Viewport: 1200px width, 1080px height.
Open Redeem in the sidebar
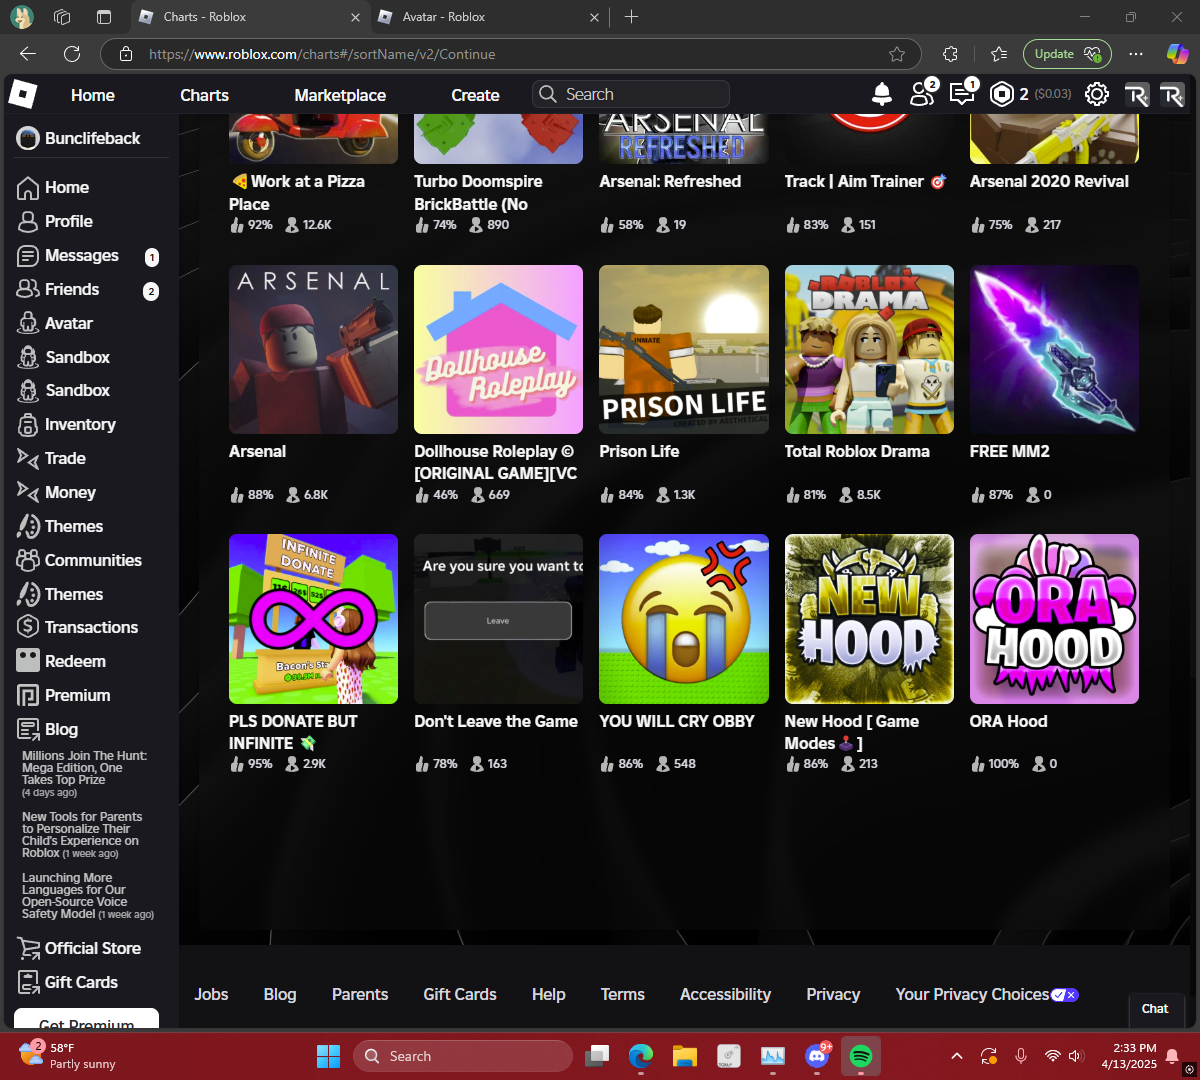61,662
